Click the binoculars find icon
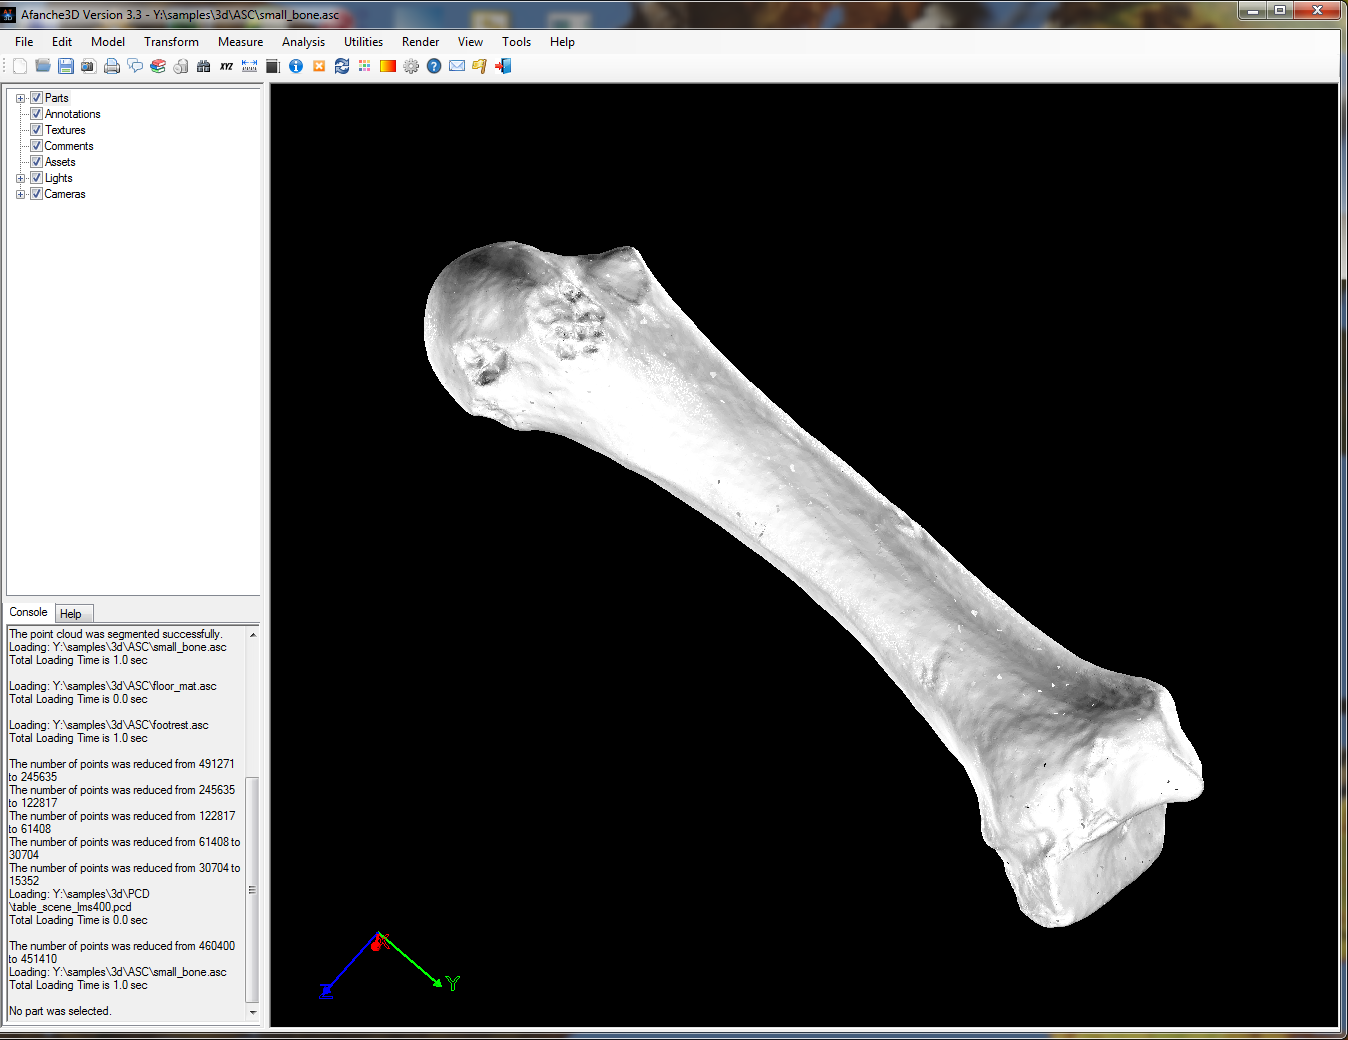 (204, 66)
